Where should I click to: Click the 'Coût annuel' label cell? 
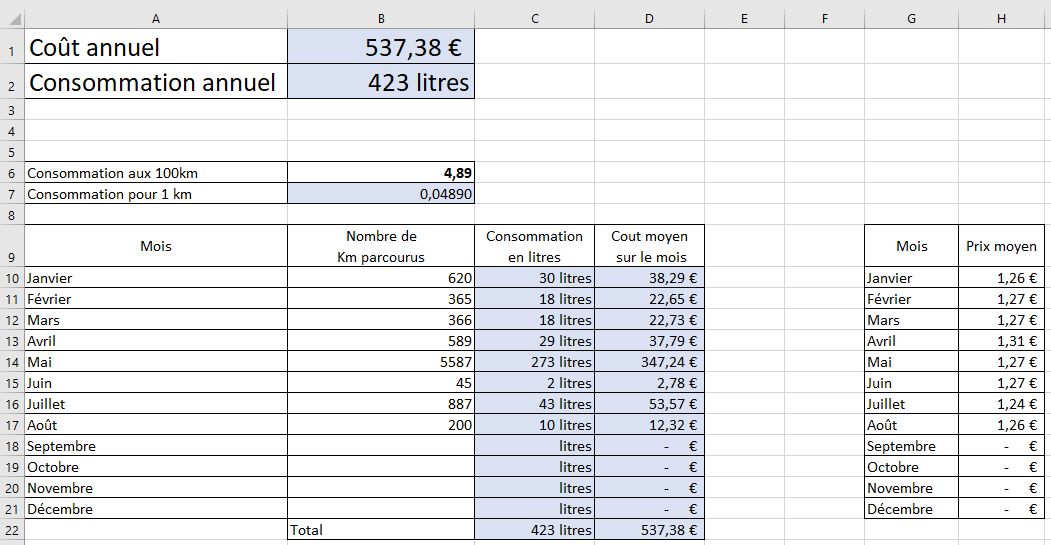click(155, 47)
